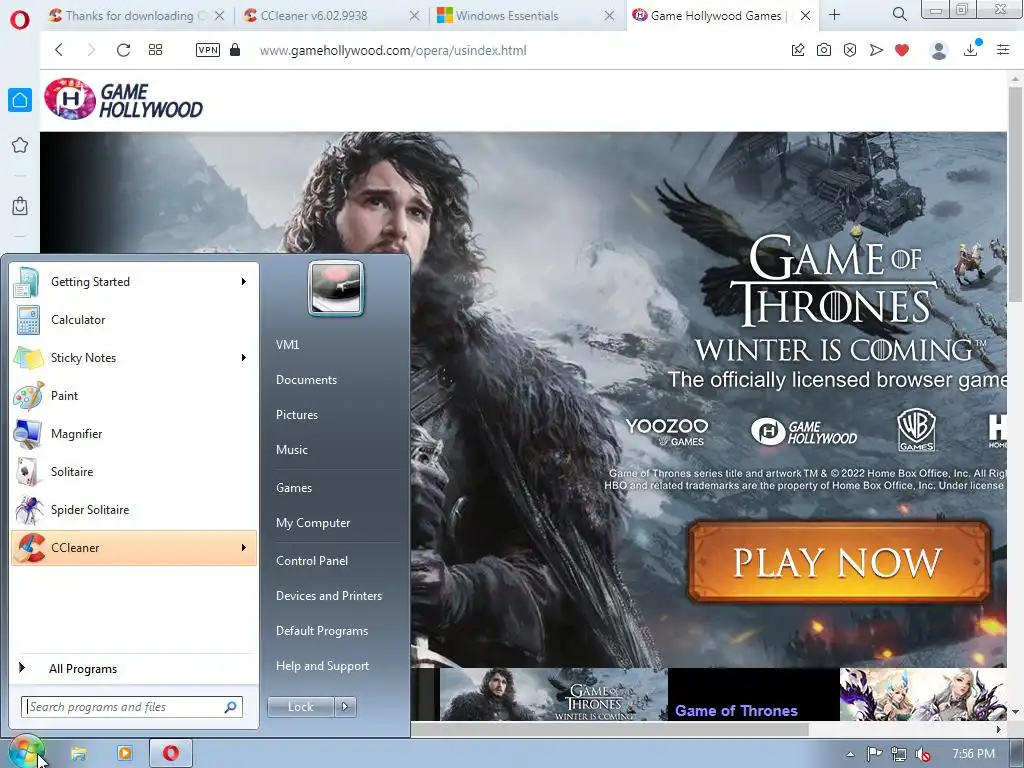Open the ad blocker shield icon
The width and height of the screenshot is (1024, 768).
tap(850, 50)
